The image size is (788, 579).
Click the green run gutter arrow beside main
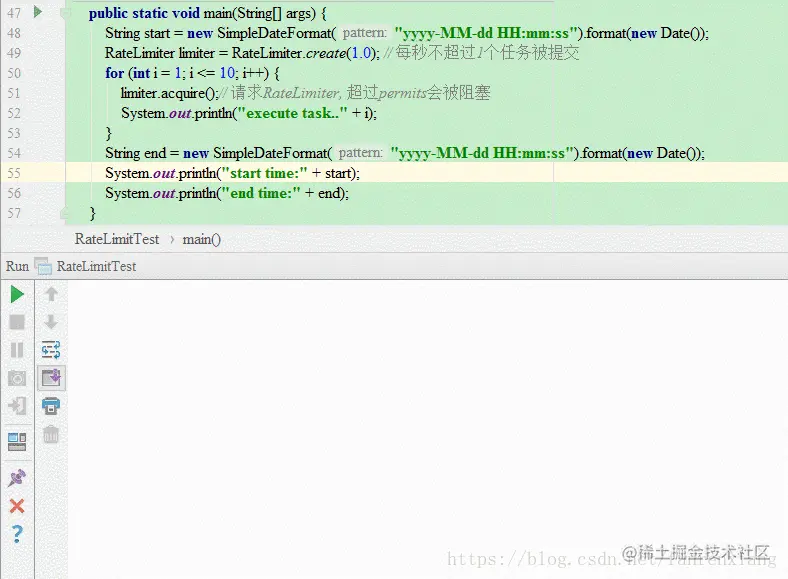coord(38,12)
